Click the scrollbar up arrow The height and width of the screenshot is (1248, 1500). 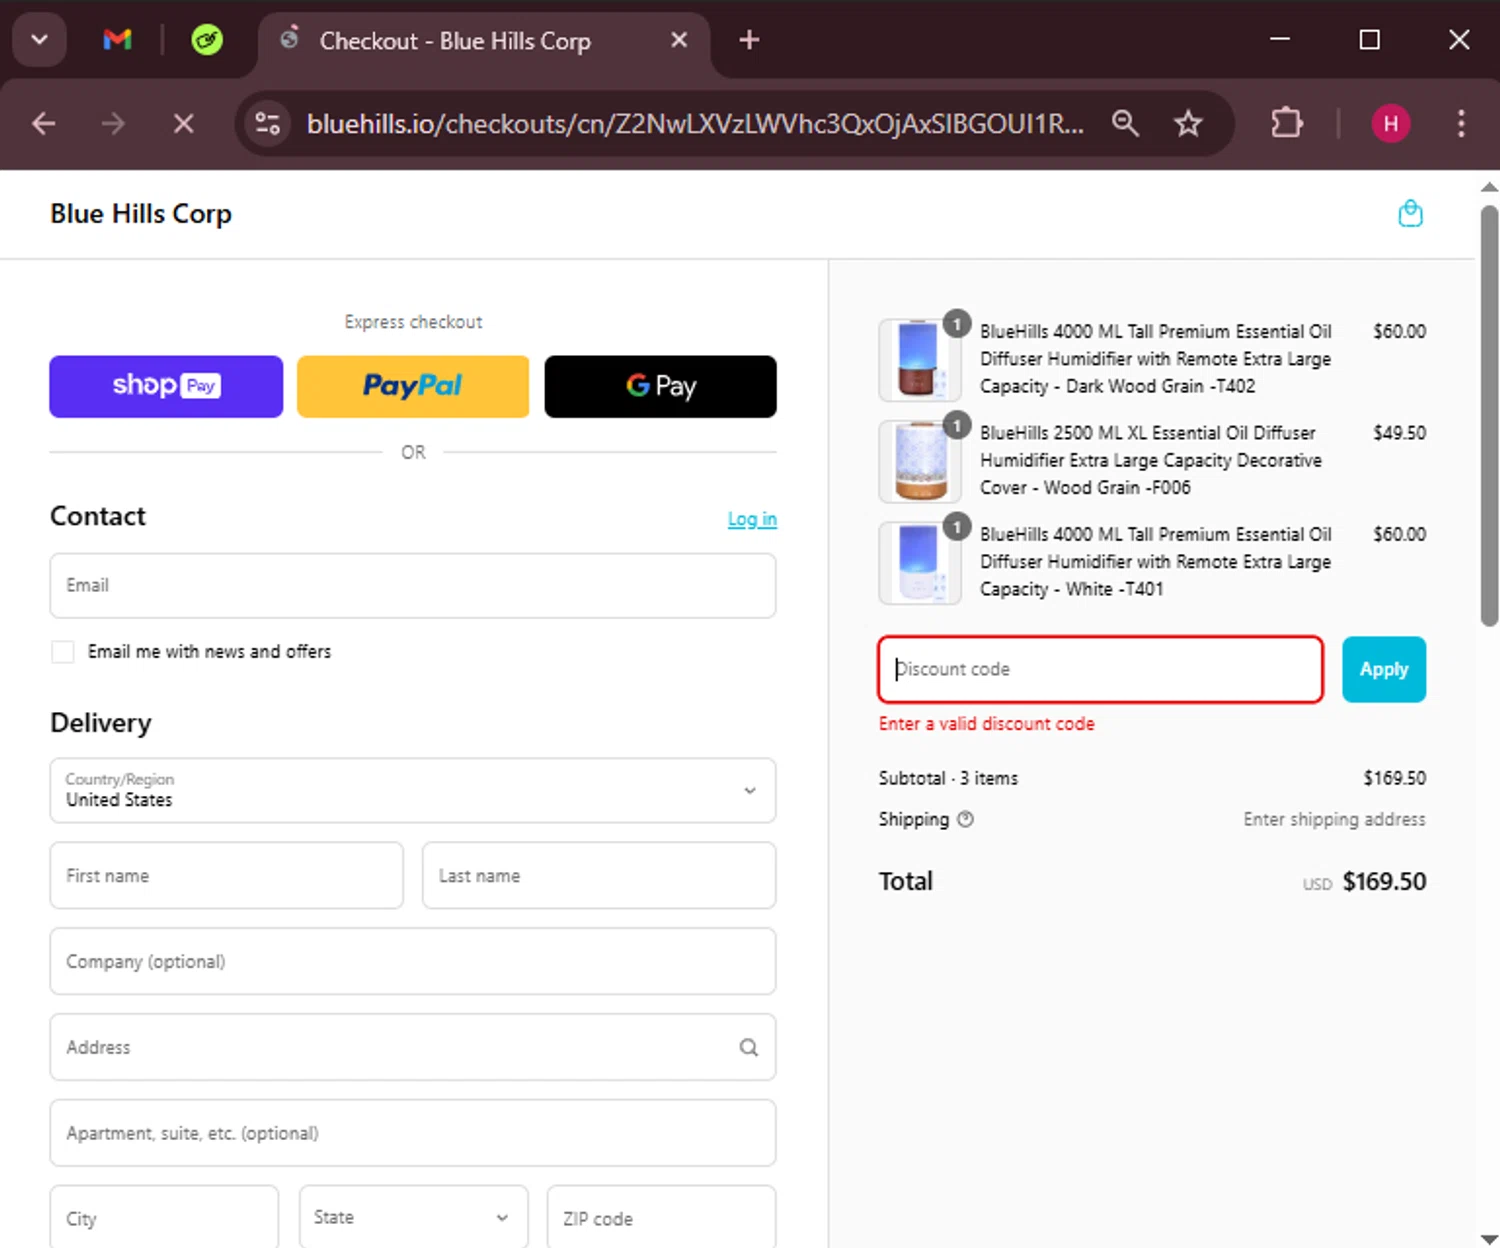pos(1488,187)
